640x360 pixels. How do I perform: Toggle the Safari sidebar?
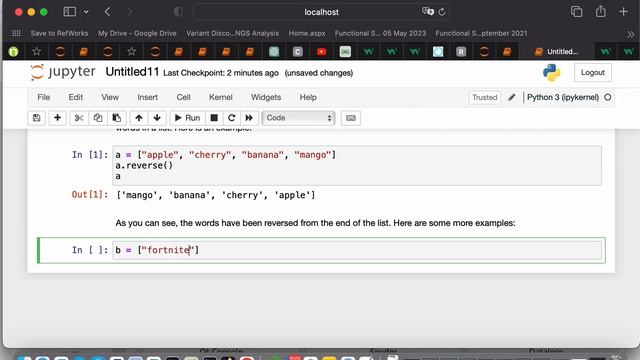(69, 11)
